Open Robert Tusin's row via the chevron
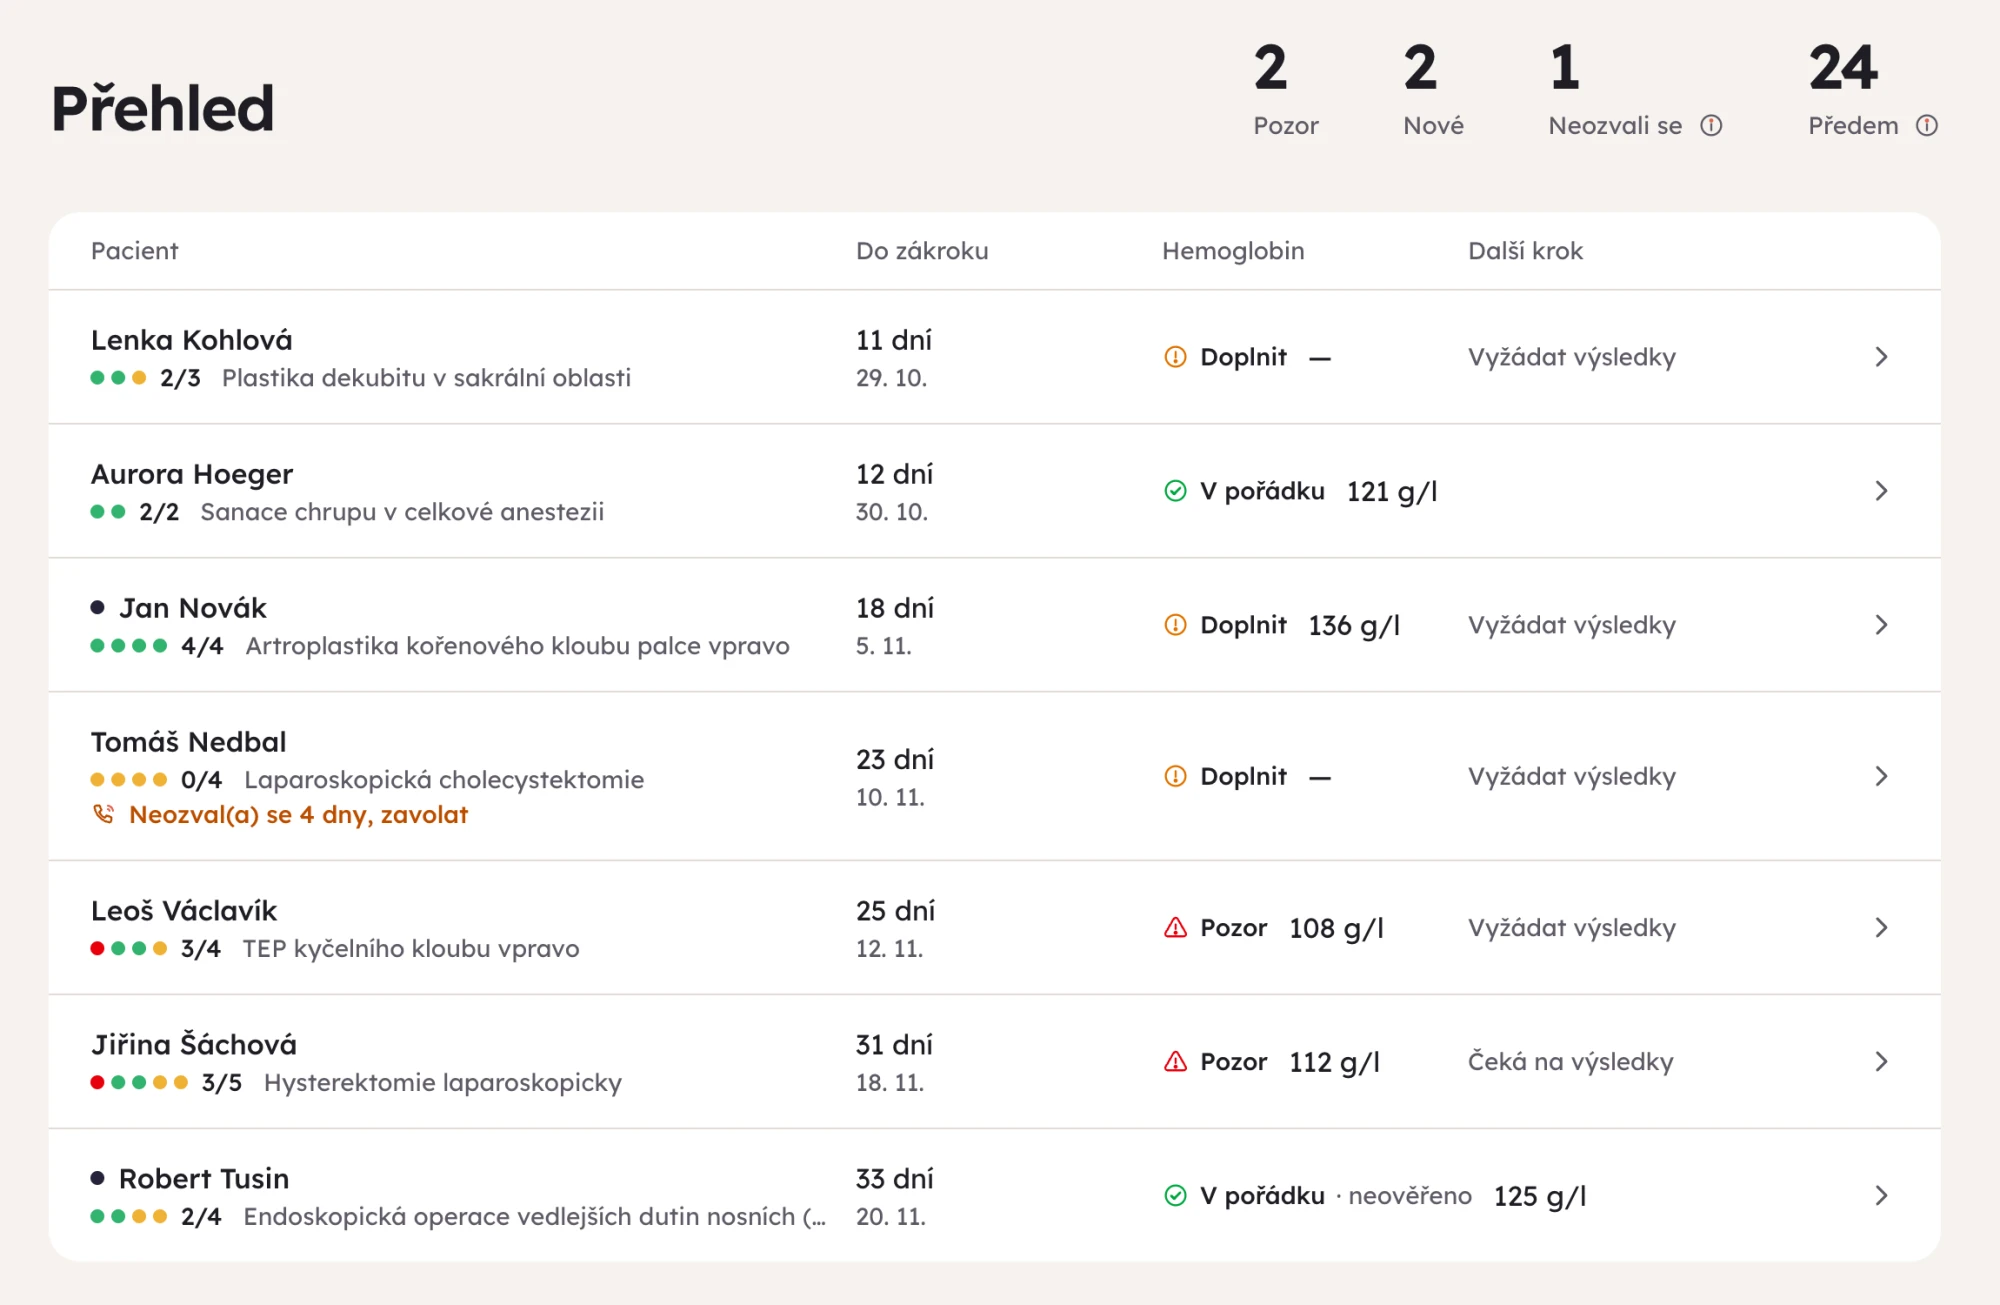Image resolution: width=2000 pixels, height=1305 pixels. 1881,1196
